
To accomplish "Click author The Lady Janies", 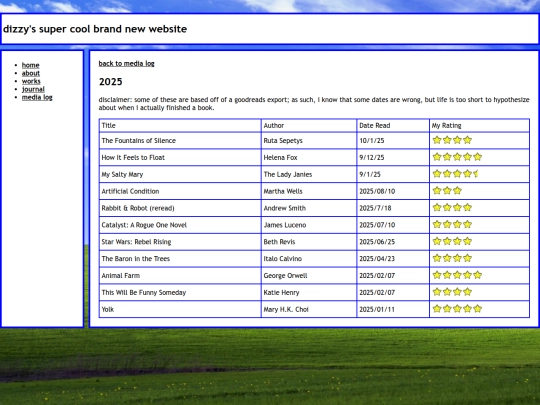I will pos(288,174).
